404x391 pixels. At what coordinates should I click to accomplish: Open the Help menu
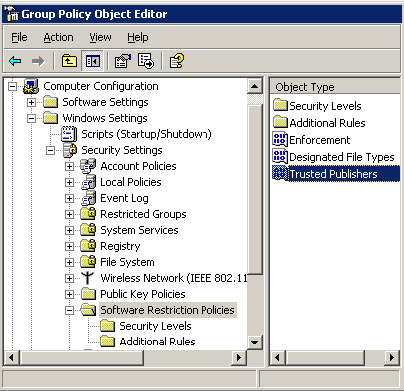pyautogui.click(x=138, y=37)
